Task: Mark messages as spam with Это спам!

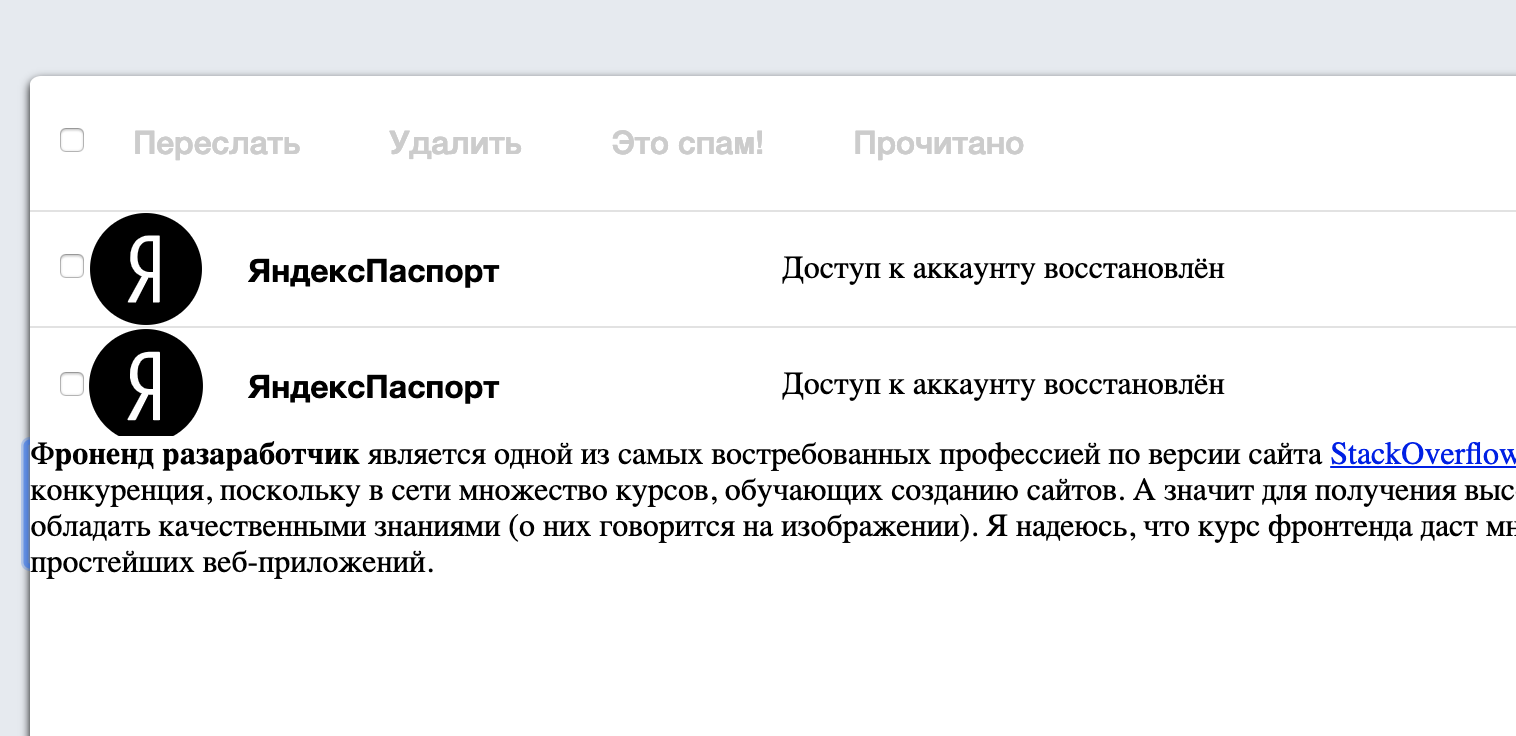Action: (x=687, y=143)
